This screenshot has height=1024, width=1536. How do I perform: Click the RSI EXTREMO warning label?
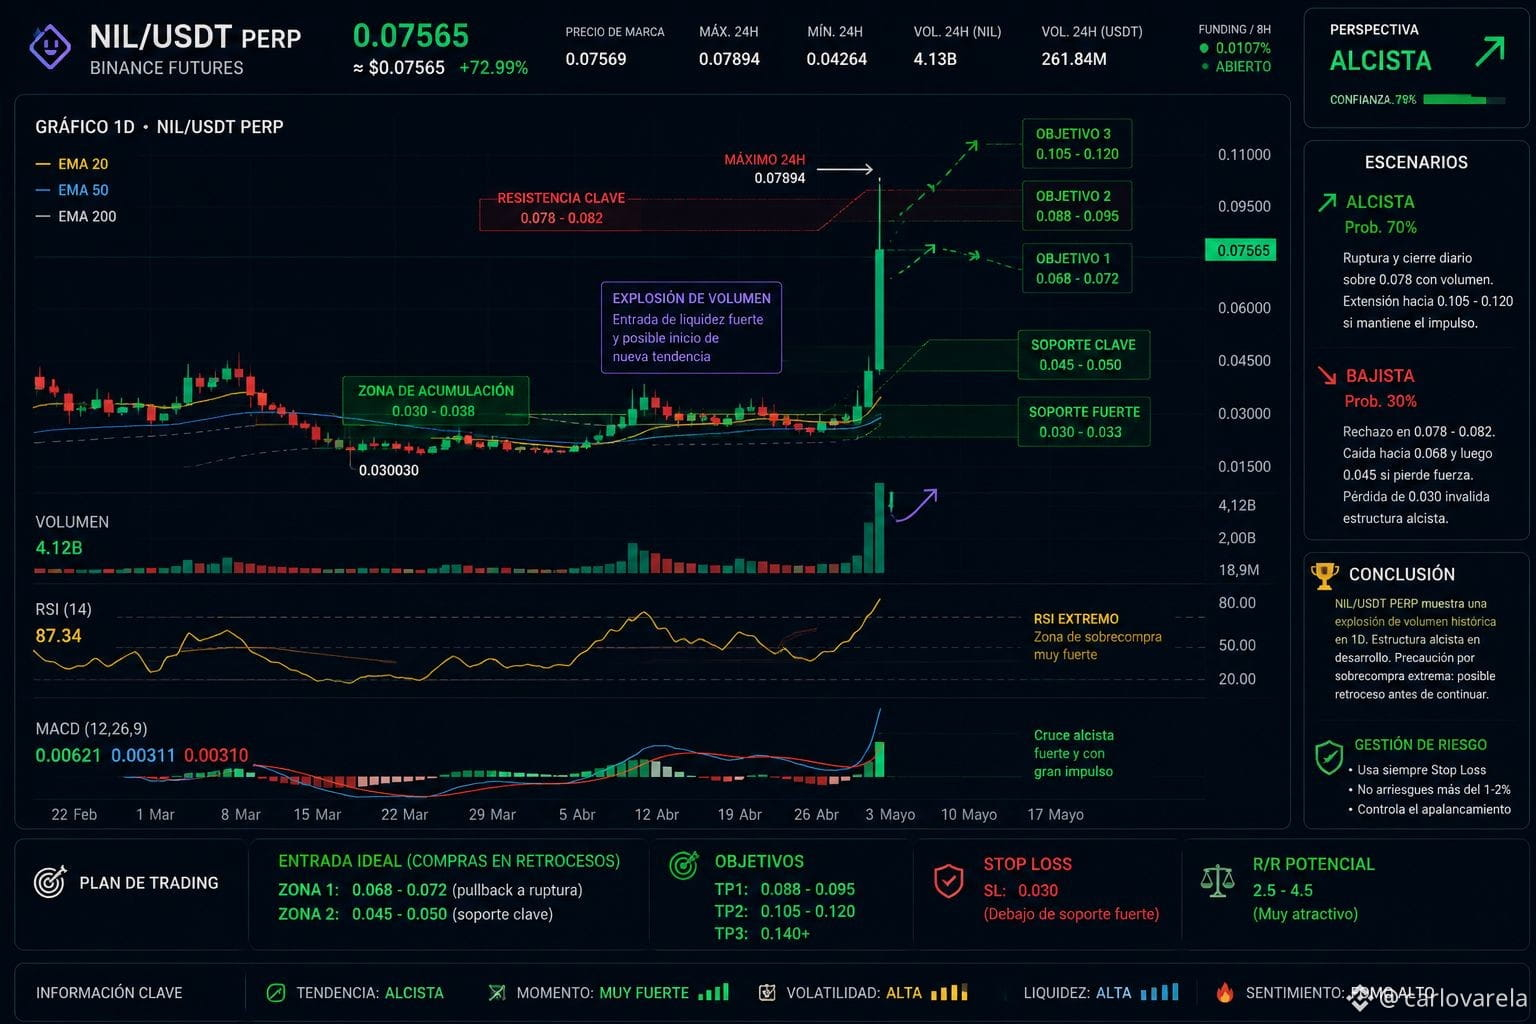click(1076, 619)
